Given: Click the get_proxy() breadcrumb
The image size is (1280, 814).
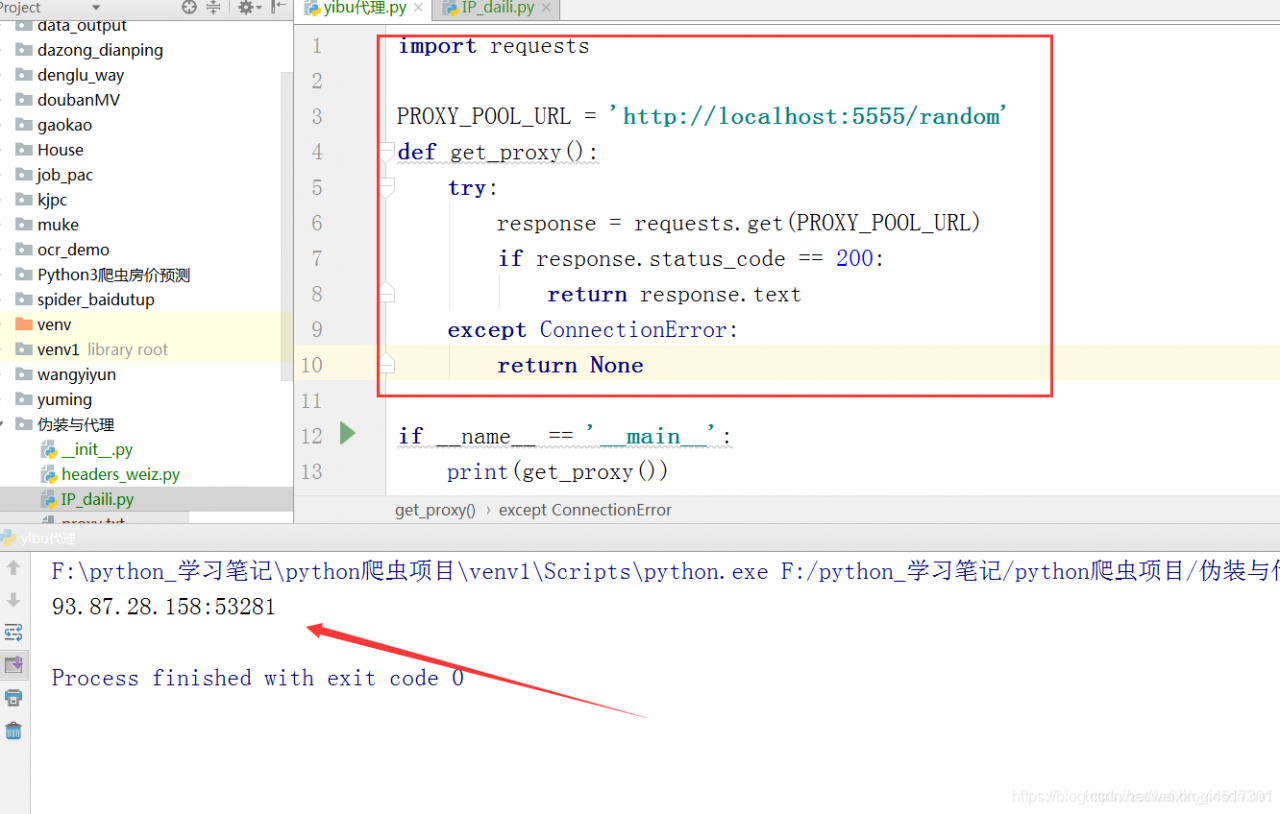Looking at the screenshot, I should (435, 510).
